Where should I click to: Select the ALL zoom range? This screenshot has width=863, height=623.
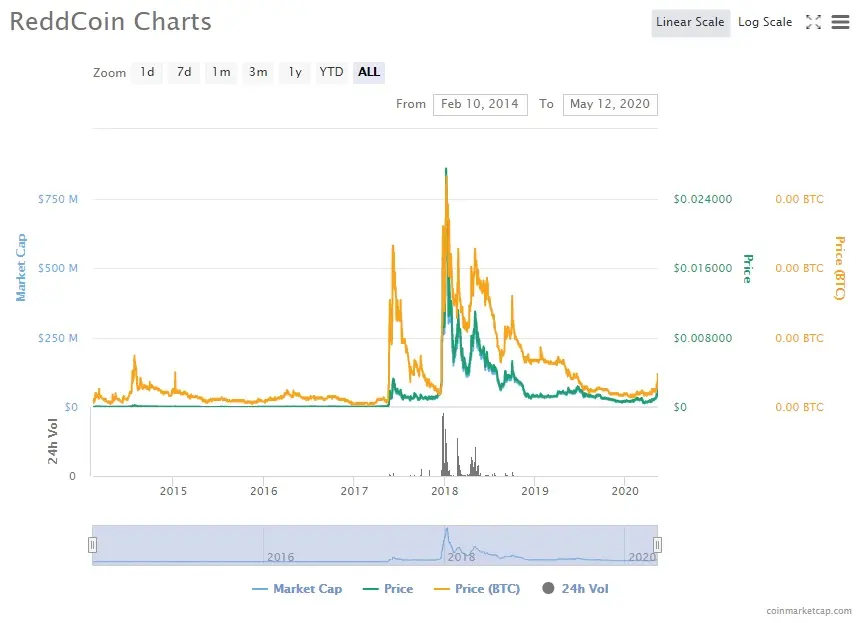click(369, 72)
